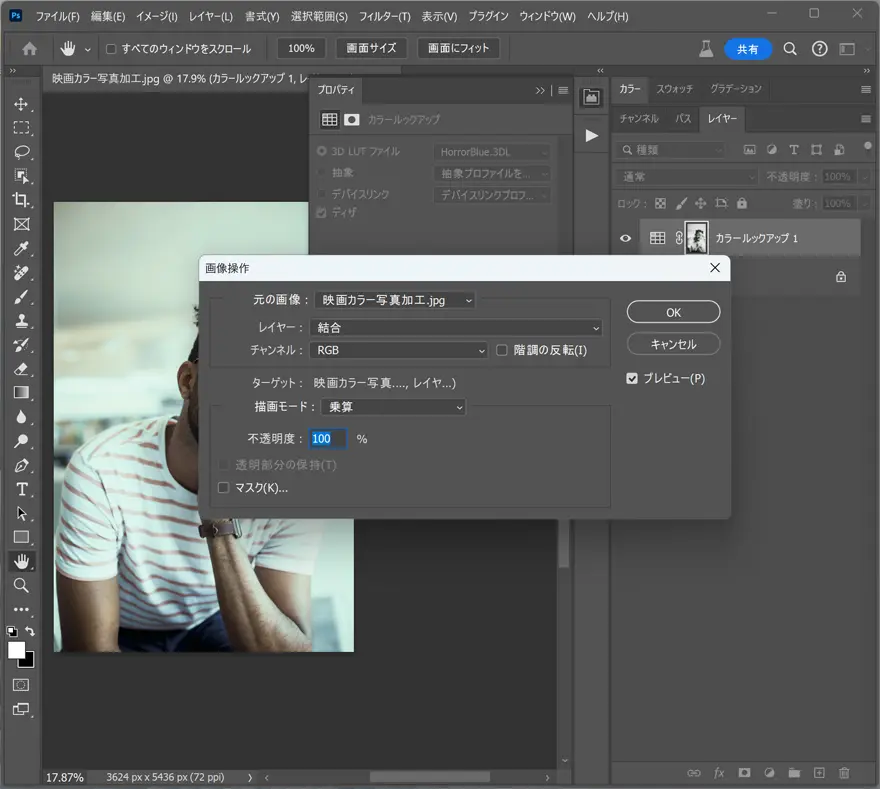
Task: Uncheck the プレビュー checkbox
Action: [632, 379]
